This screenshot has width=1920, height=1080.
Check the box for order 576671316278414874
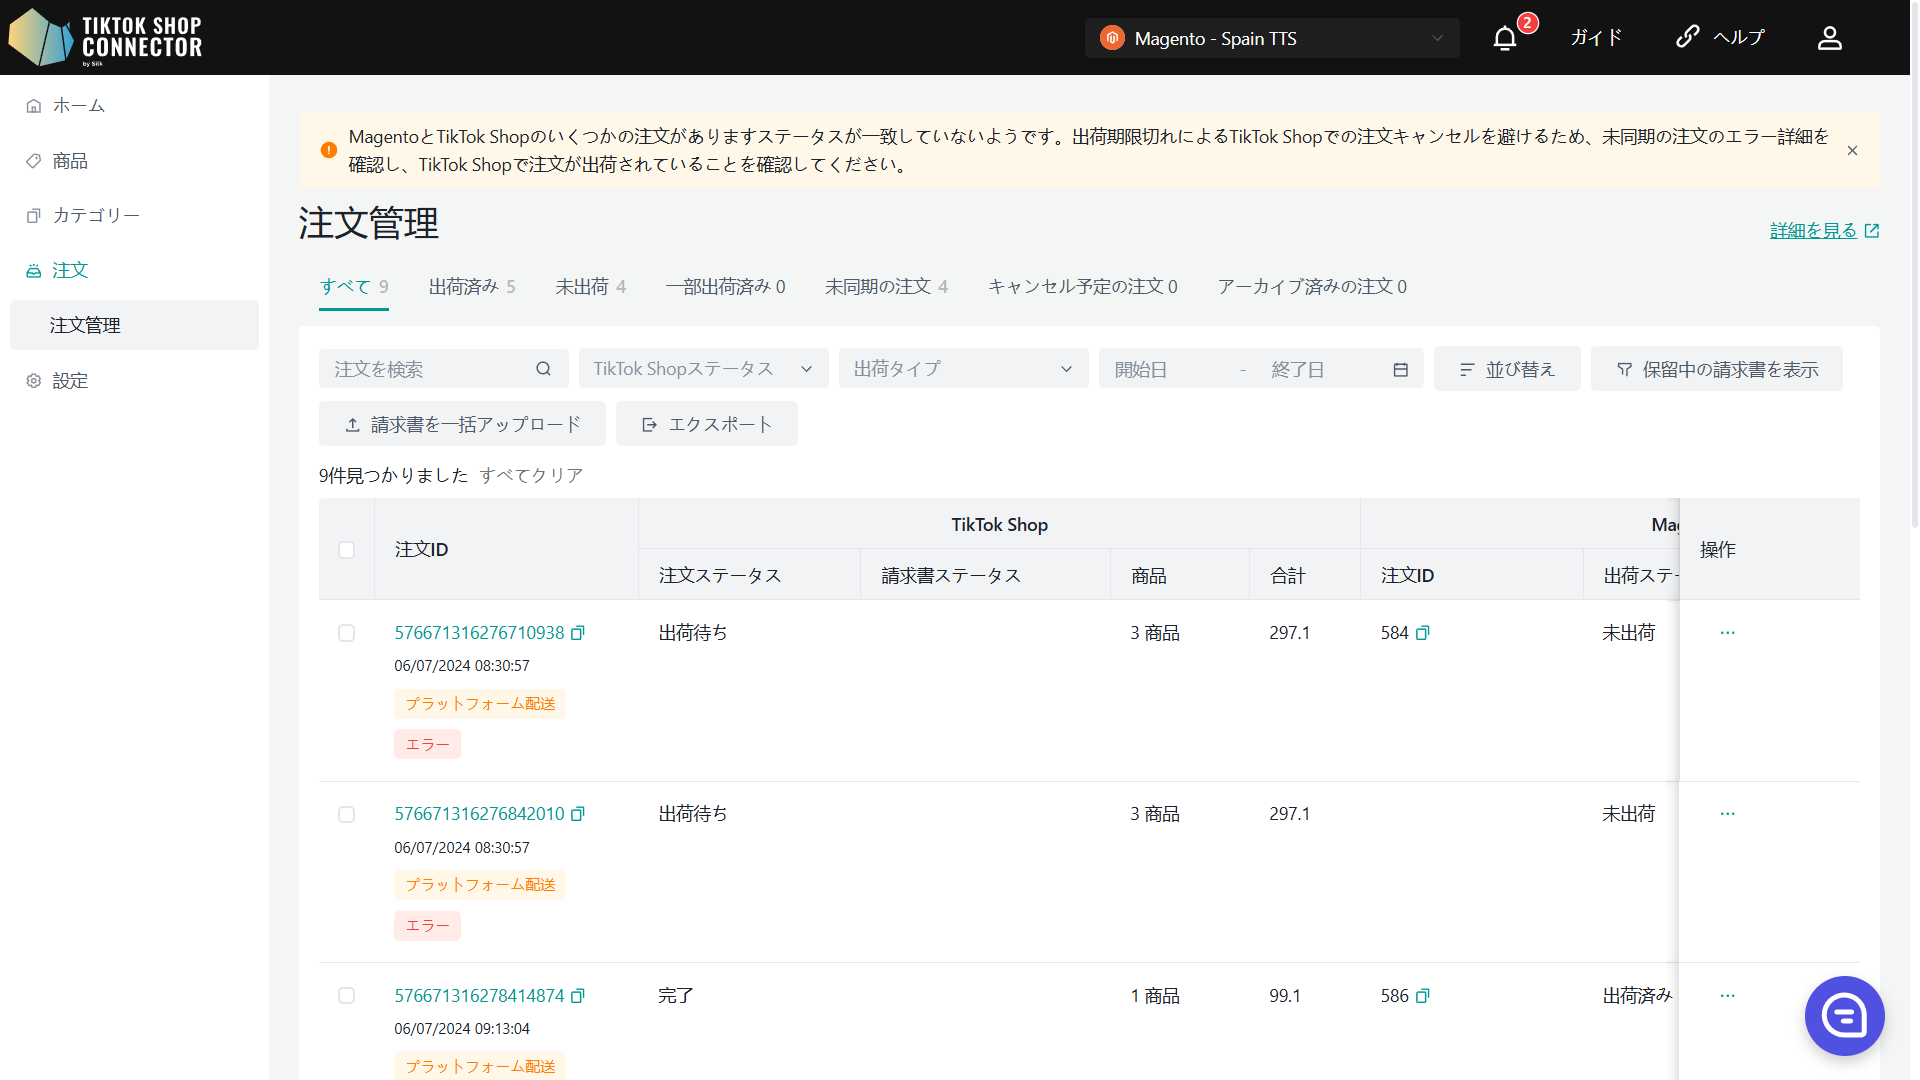tap(346, 996)
